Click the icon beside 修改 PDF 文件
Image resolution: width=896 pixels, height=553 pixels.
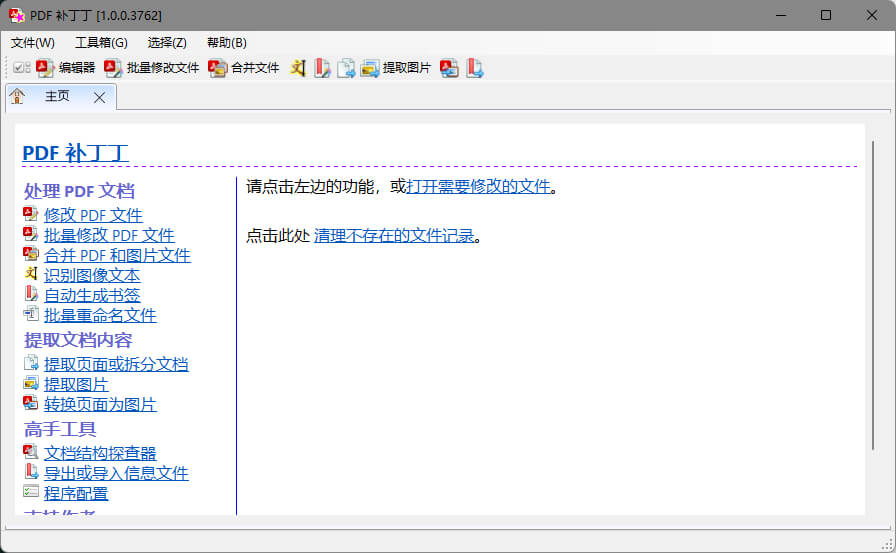pyautogui.click(x=31, y=214)
